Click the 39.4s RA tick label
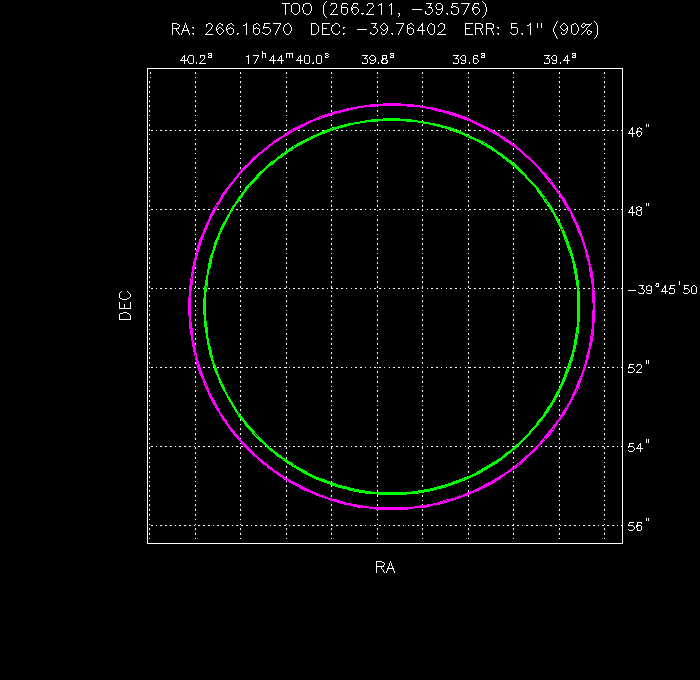The image size is (700, 680). pyautogui.click(x=559, y=59)
